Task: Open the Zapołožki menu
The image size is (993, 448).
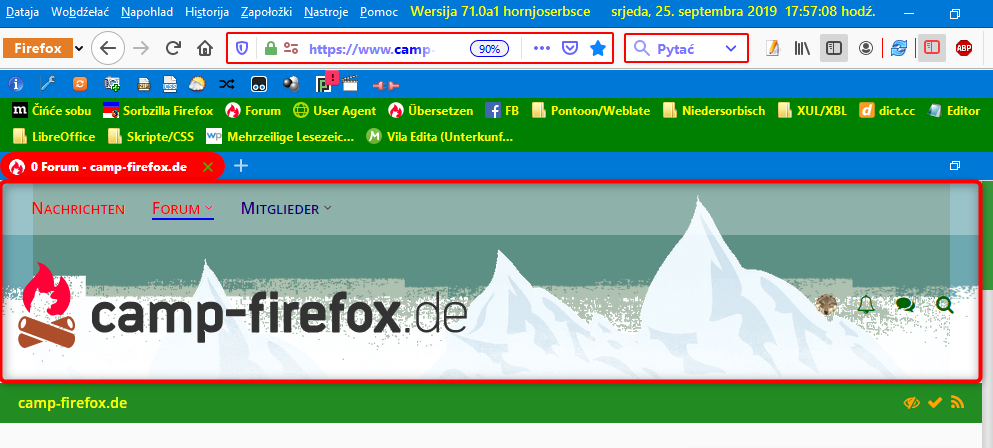Action: tap(267, 12)
